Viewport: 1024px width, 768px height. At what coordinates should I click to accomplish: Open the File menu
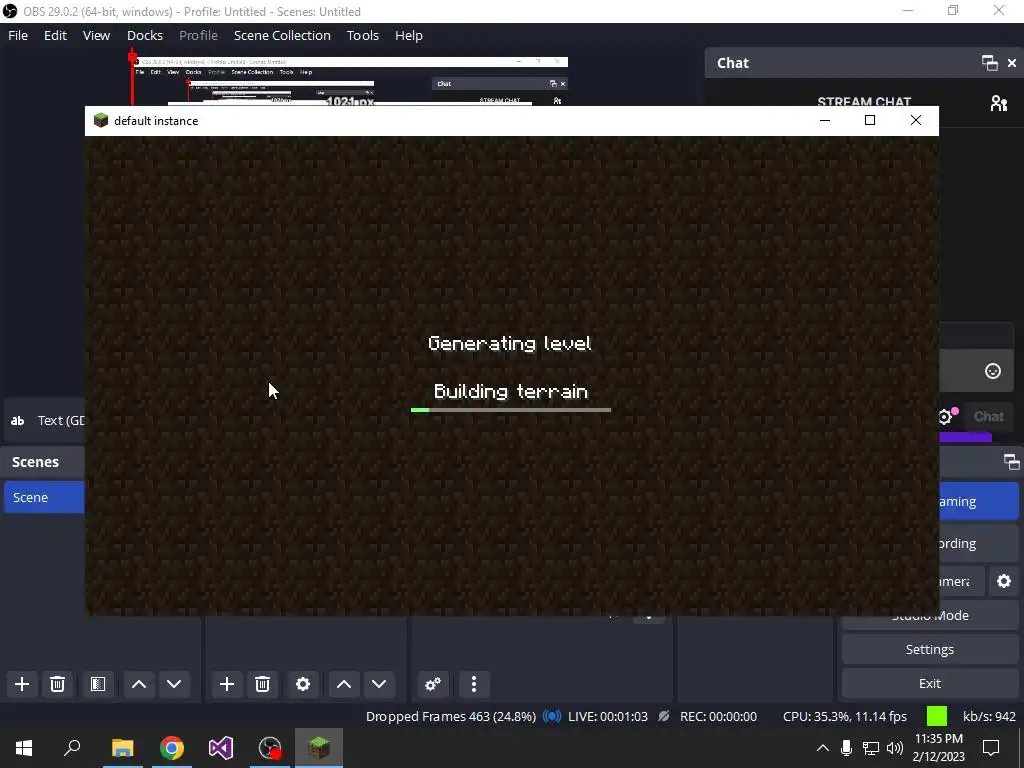18,35
